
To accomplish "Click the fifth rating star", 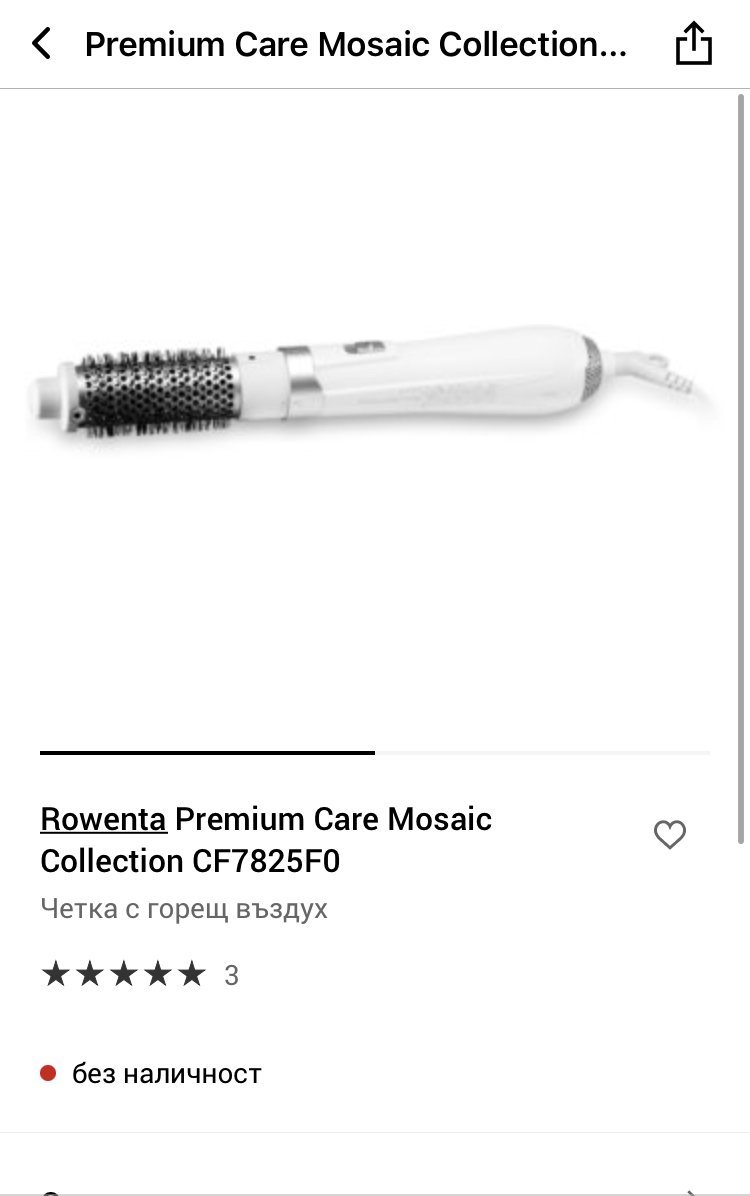I will tap(192, 974).
